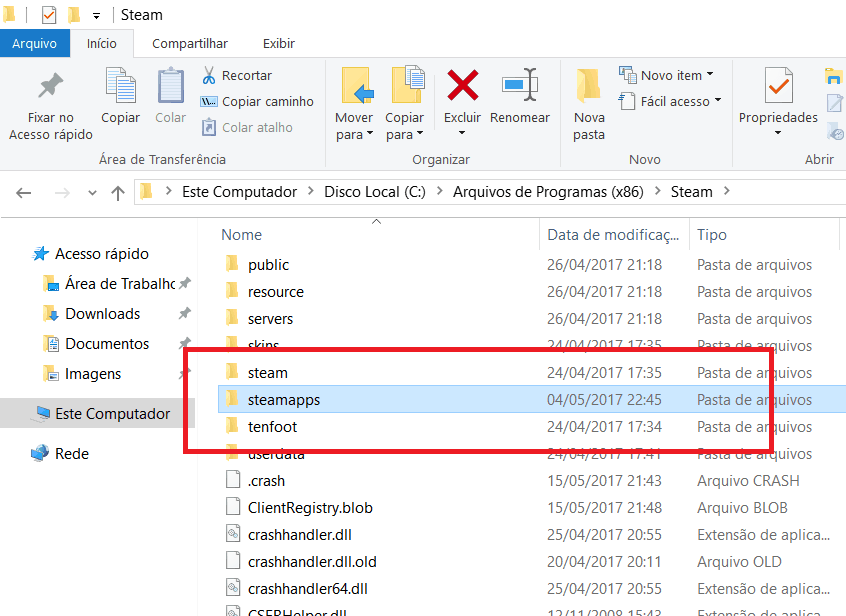Select the crashhandler.dll file
The image size is (846, 616).
531,535
